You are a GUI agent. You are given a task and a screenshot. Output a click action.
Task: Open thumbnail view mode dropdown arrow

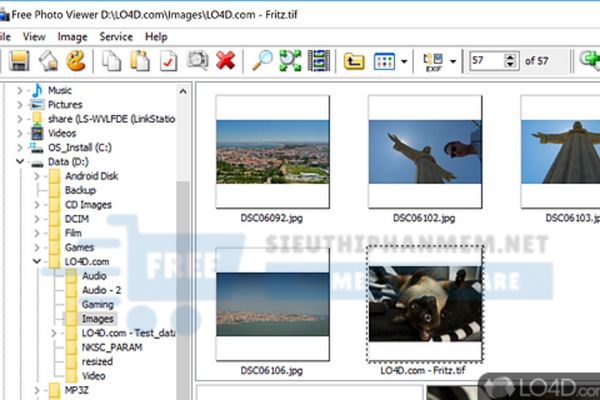(404, 61)
